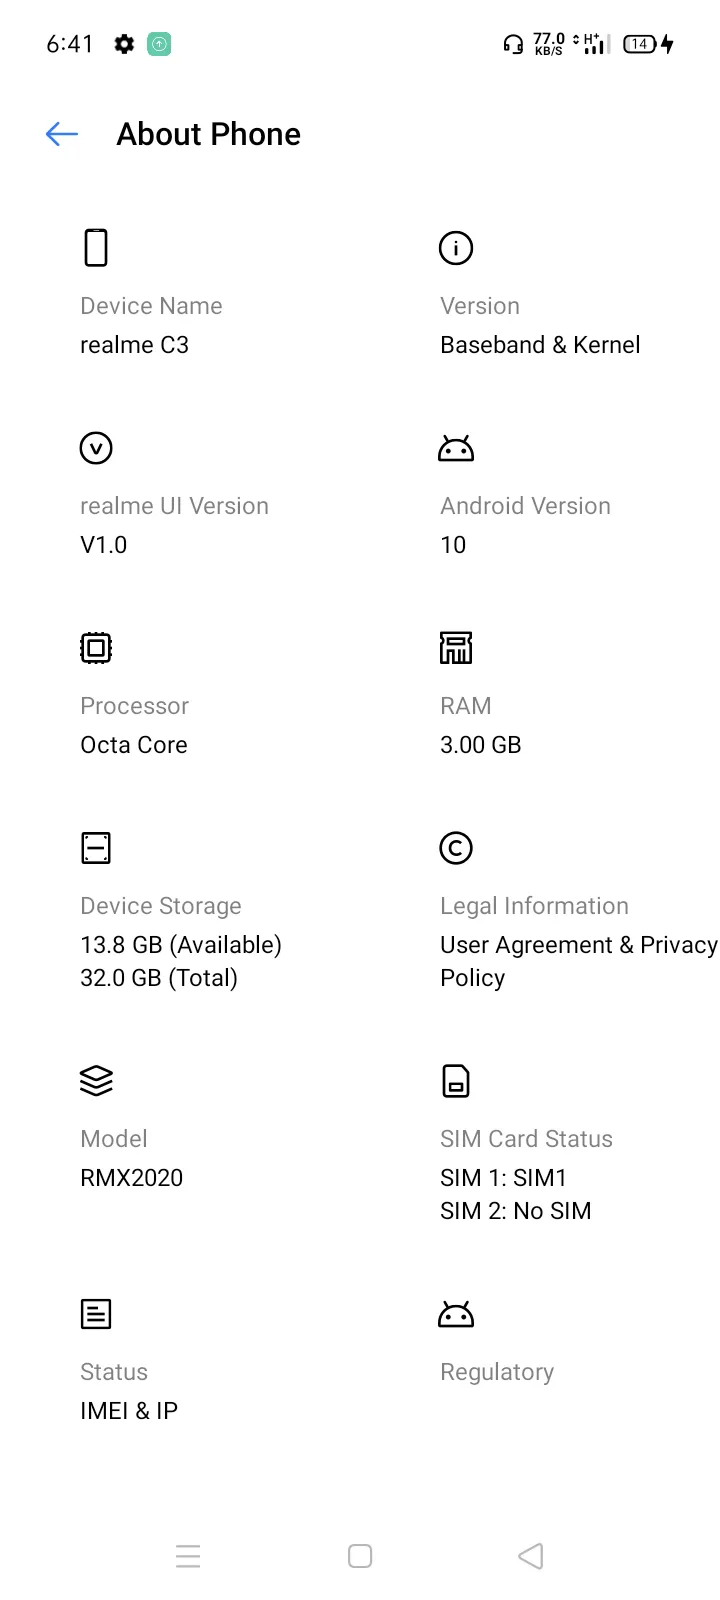Go back with the triangle navigation button

point(531,1556)
